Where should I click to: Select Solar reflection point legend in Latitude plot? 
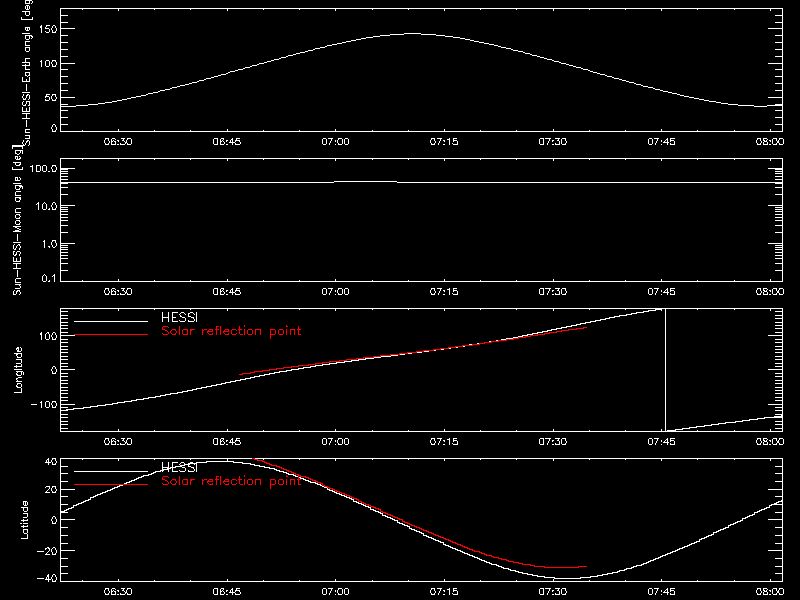pos(231,481)
